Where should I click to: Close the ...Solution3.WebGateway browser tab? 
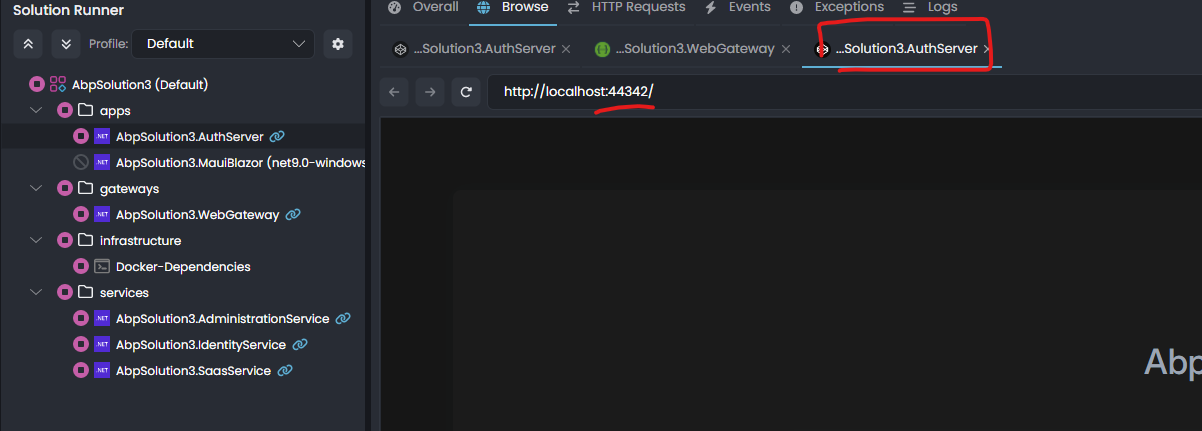[x=785, y=48]
